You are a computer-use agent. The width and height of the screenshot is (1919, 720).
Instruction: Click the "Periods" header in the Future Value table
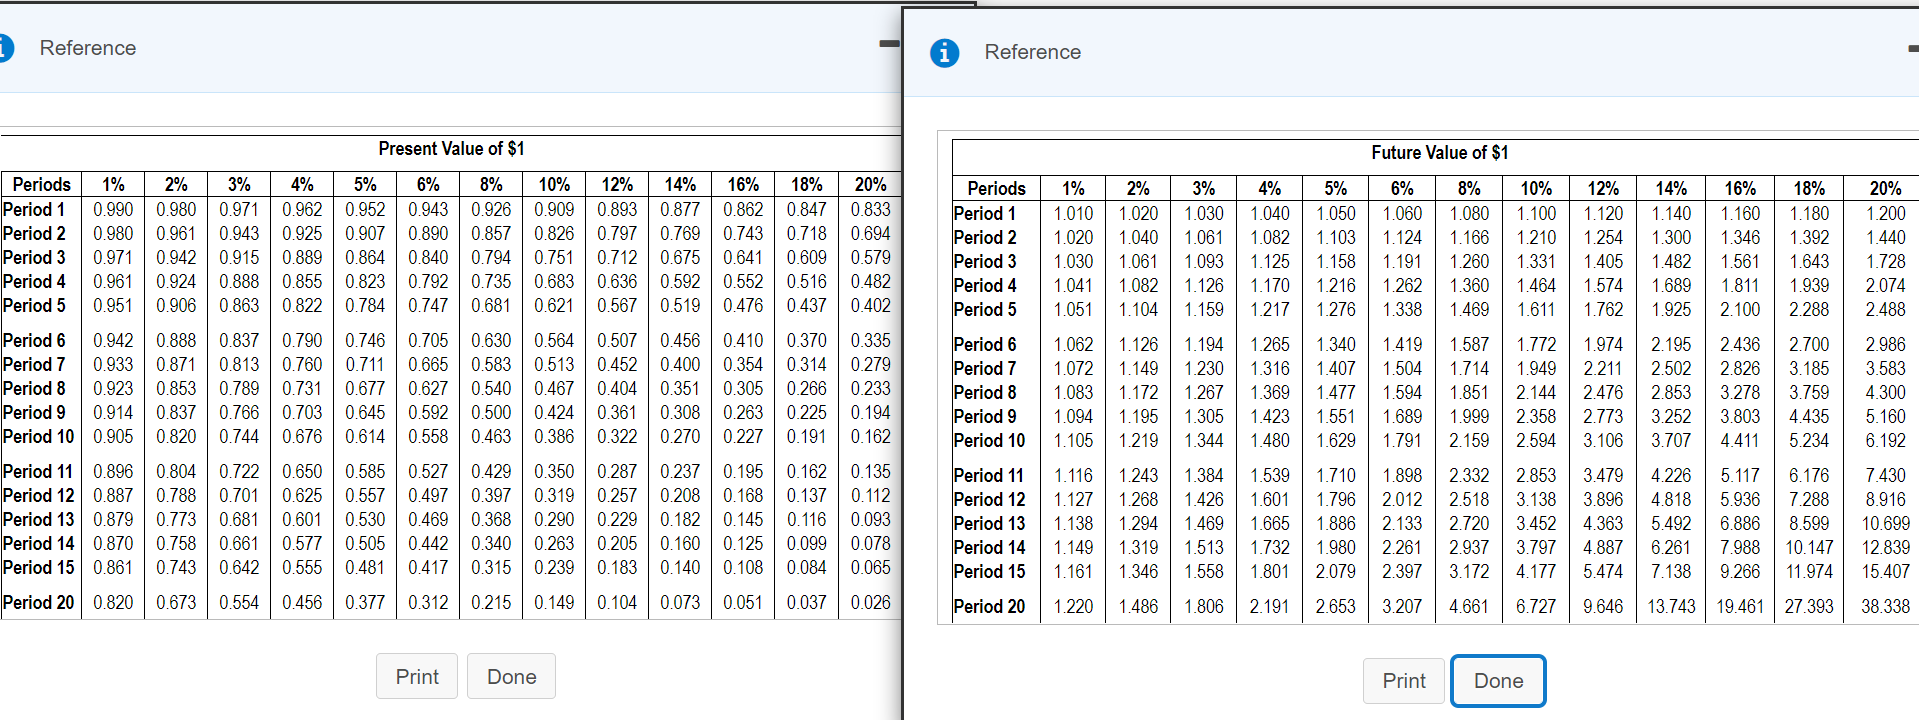click(x=996, y=188)
